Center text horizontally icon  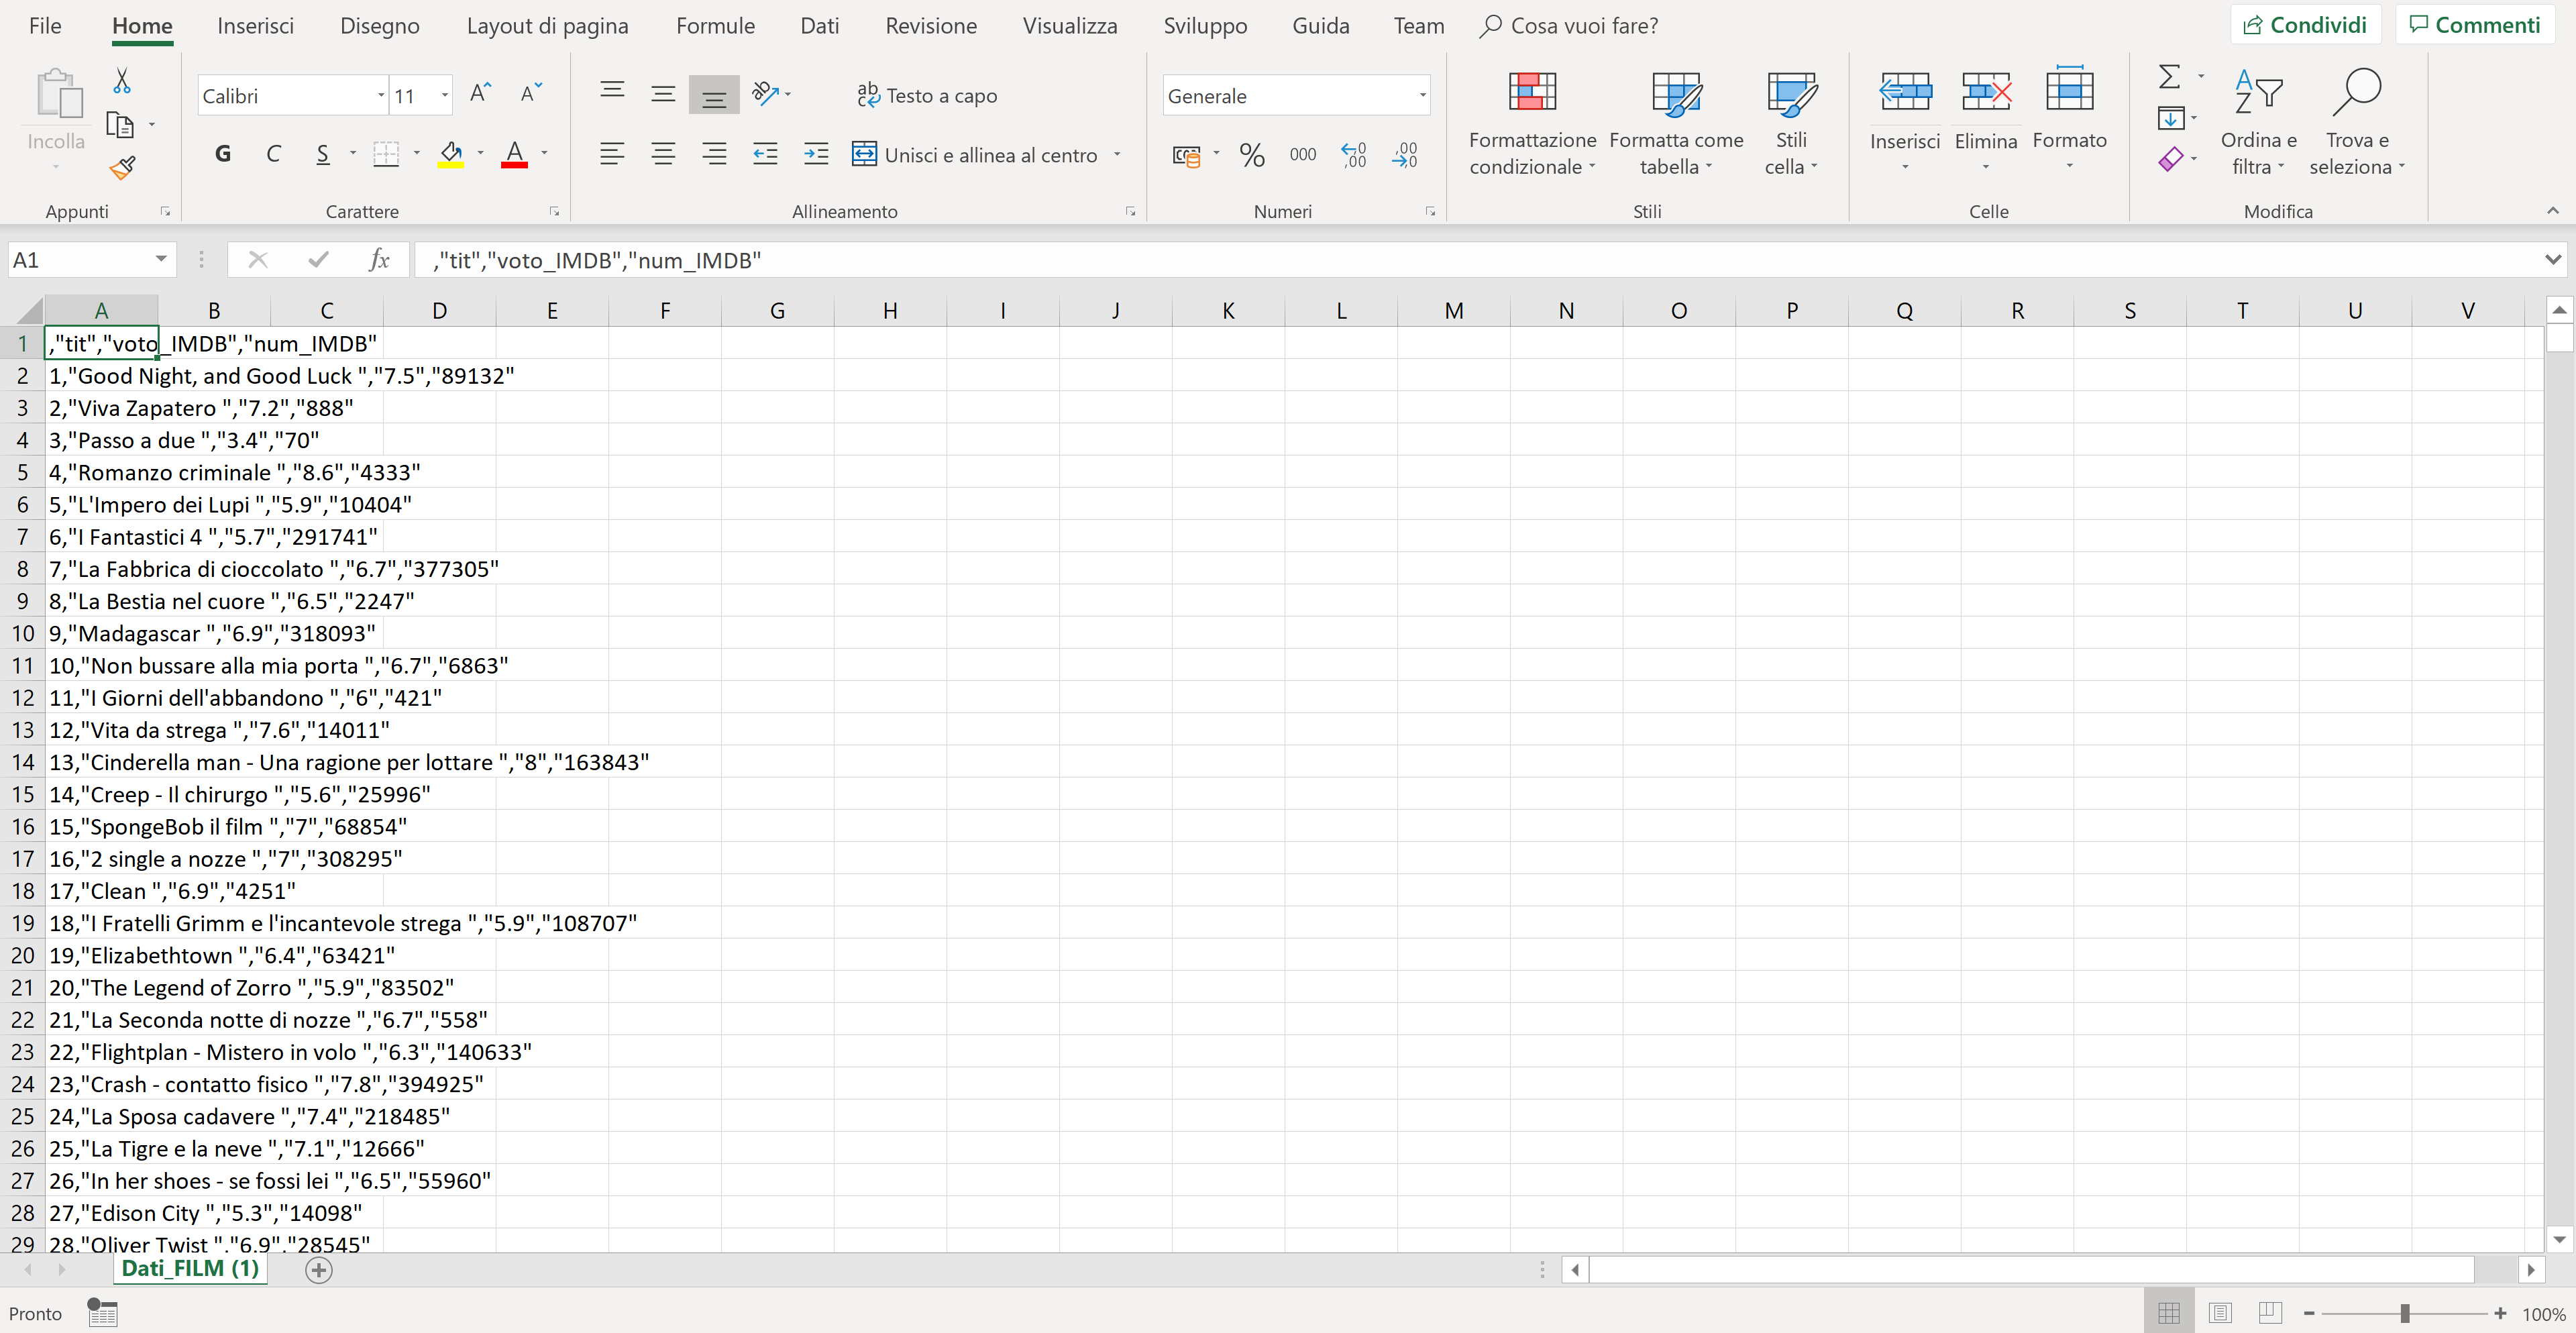pyautogui.click(x=663, y=154)
